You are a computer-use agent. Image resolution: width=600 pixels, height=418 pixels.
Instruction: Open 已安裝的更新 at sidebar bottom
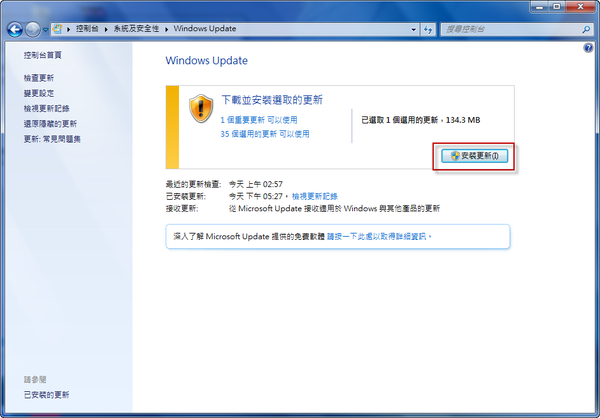point(46,395)
